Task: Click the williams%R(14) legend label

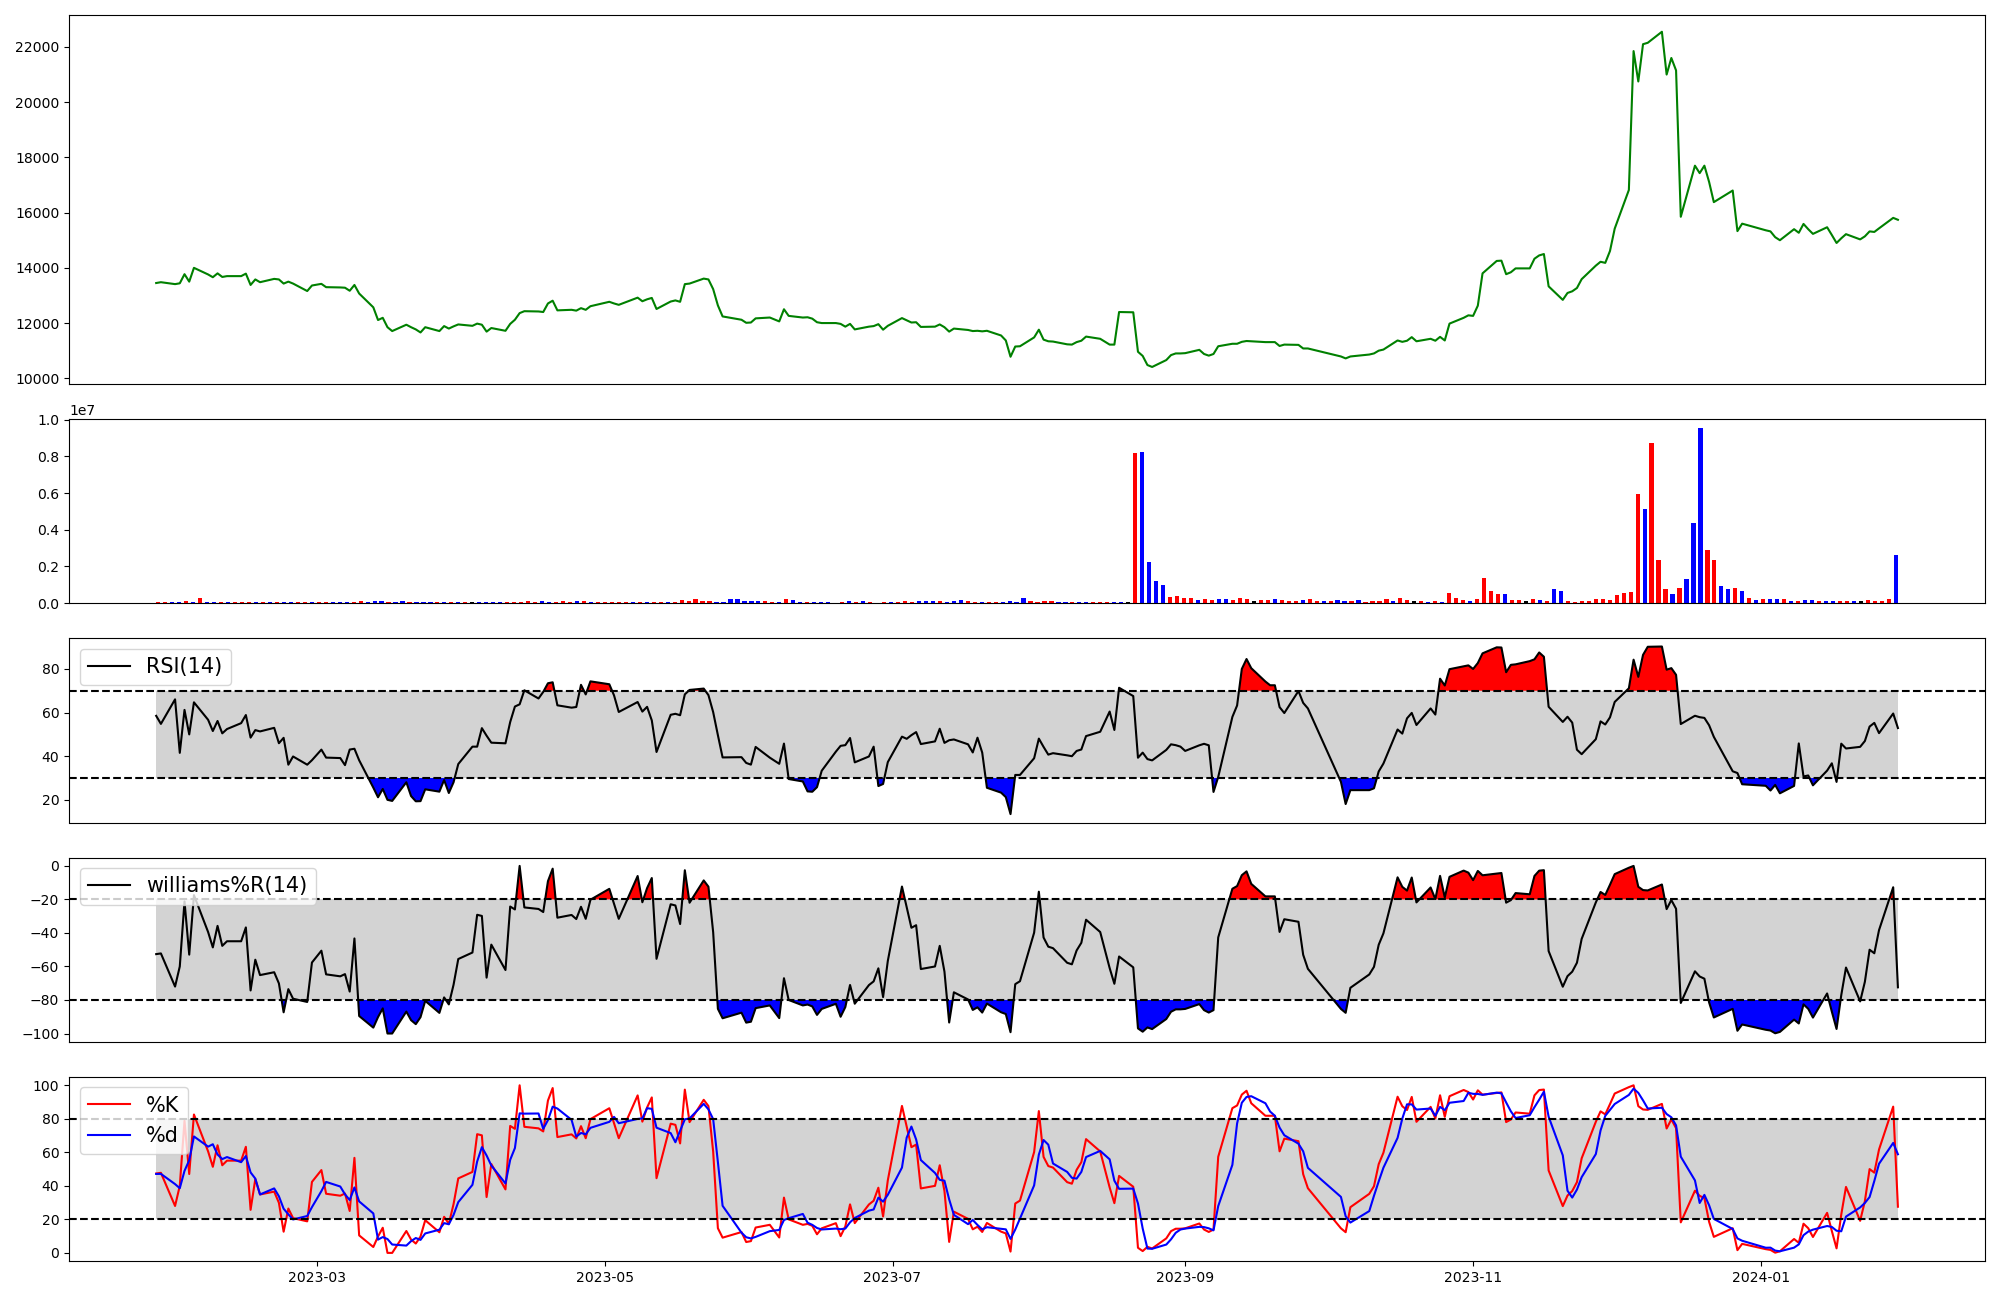Action: pos(227,885)
